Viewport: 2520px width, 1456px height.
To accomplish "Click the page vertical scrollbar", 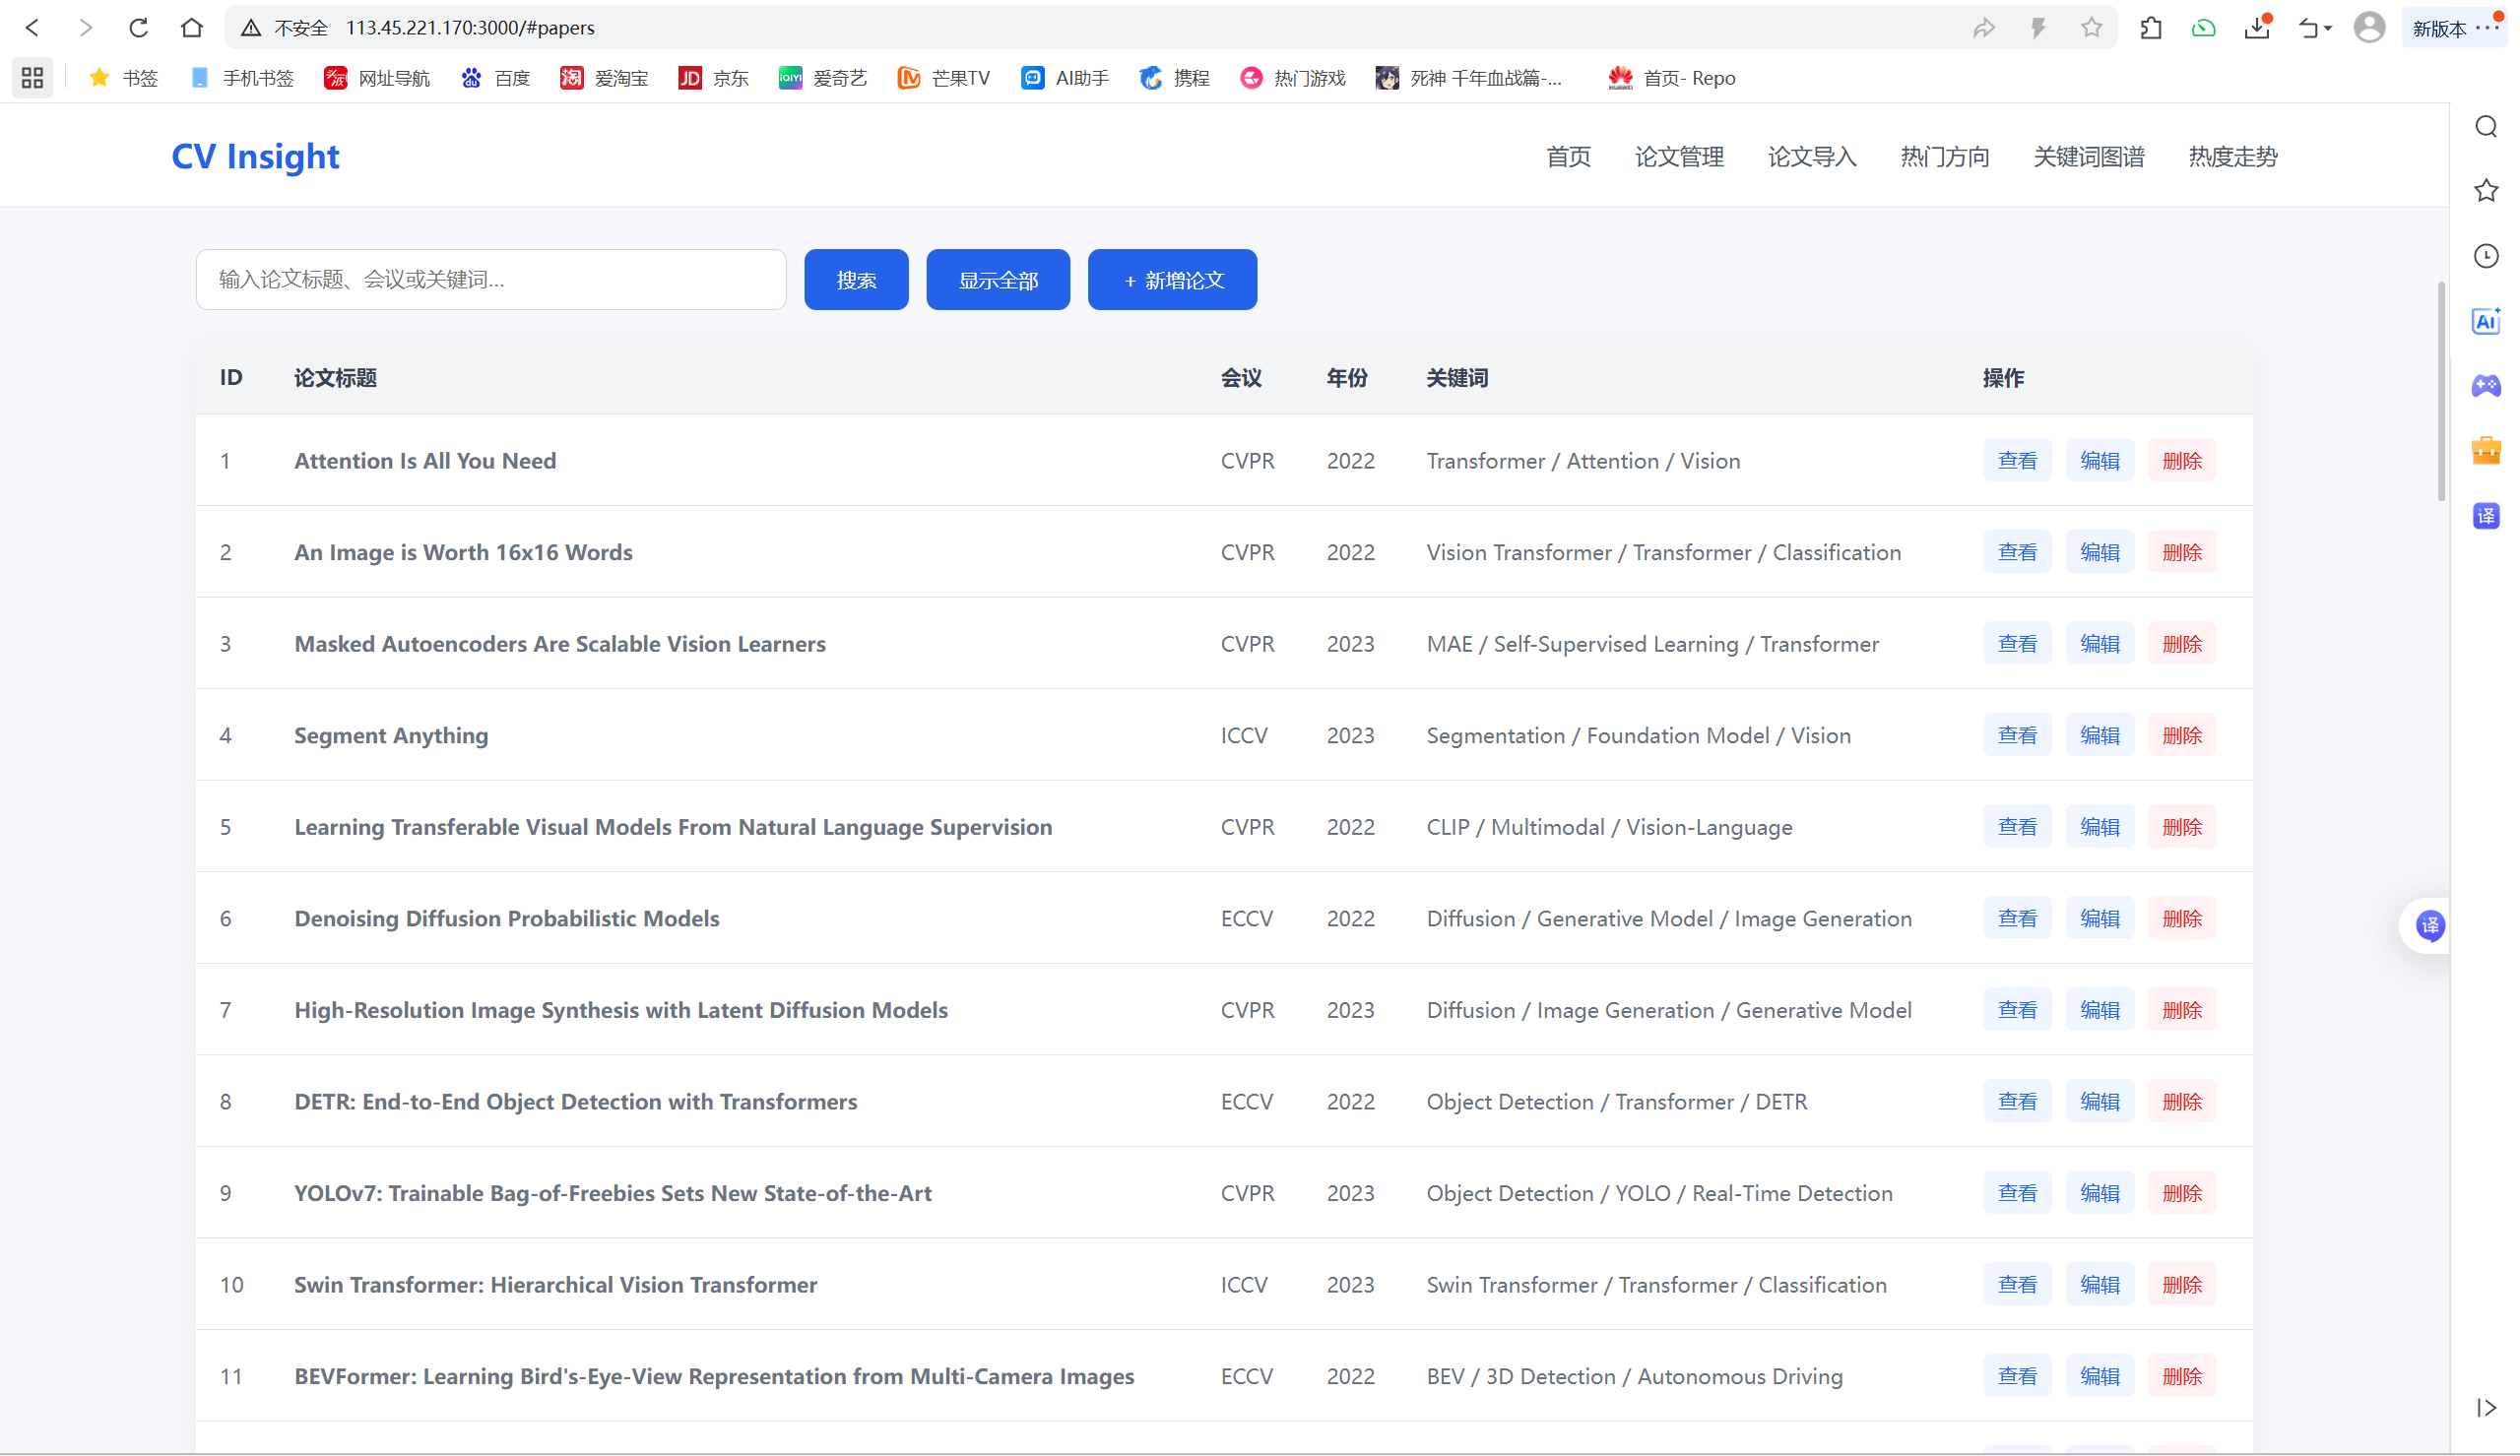I will point(2441,390).
